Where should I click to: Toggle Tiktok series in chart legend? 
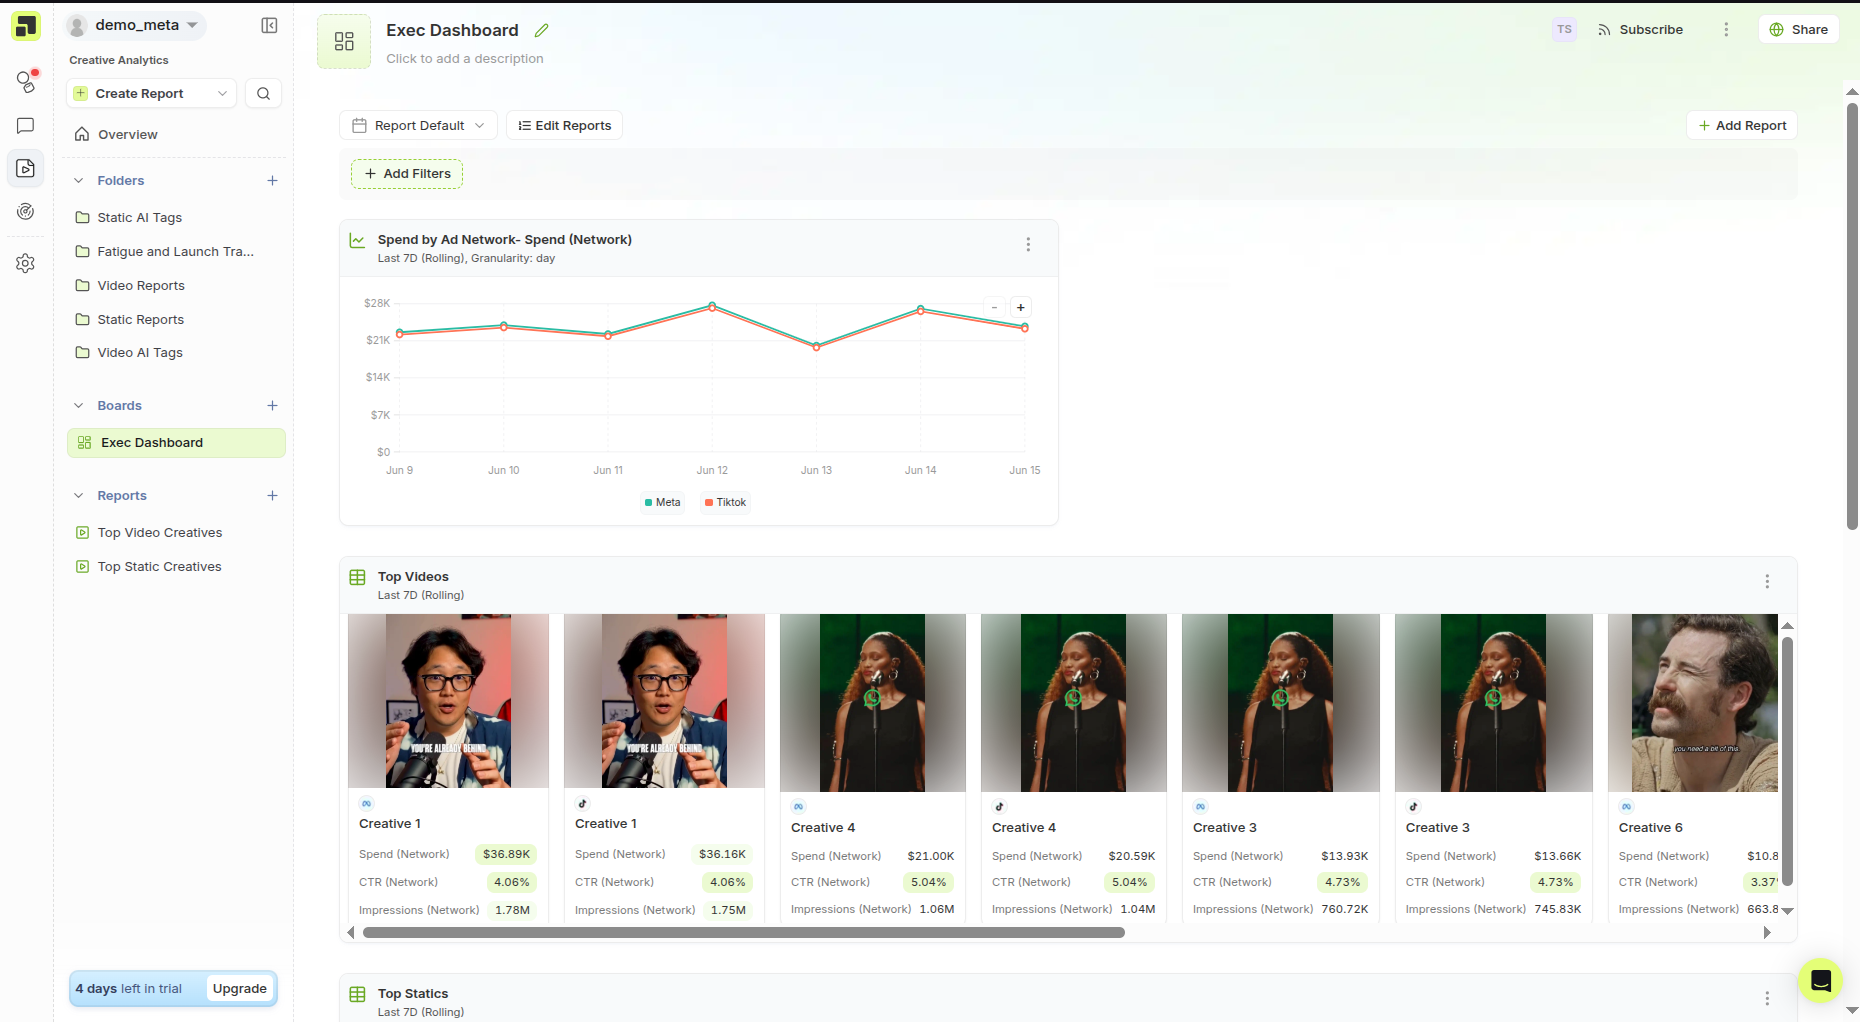725,502
